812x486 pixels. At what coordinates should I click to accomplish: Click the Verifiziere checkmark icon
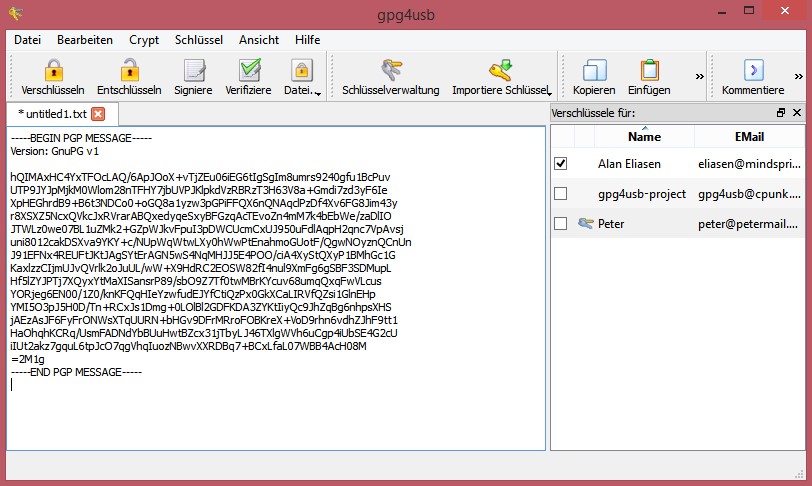(x=248, y=71)
